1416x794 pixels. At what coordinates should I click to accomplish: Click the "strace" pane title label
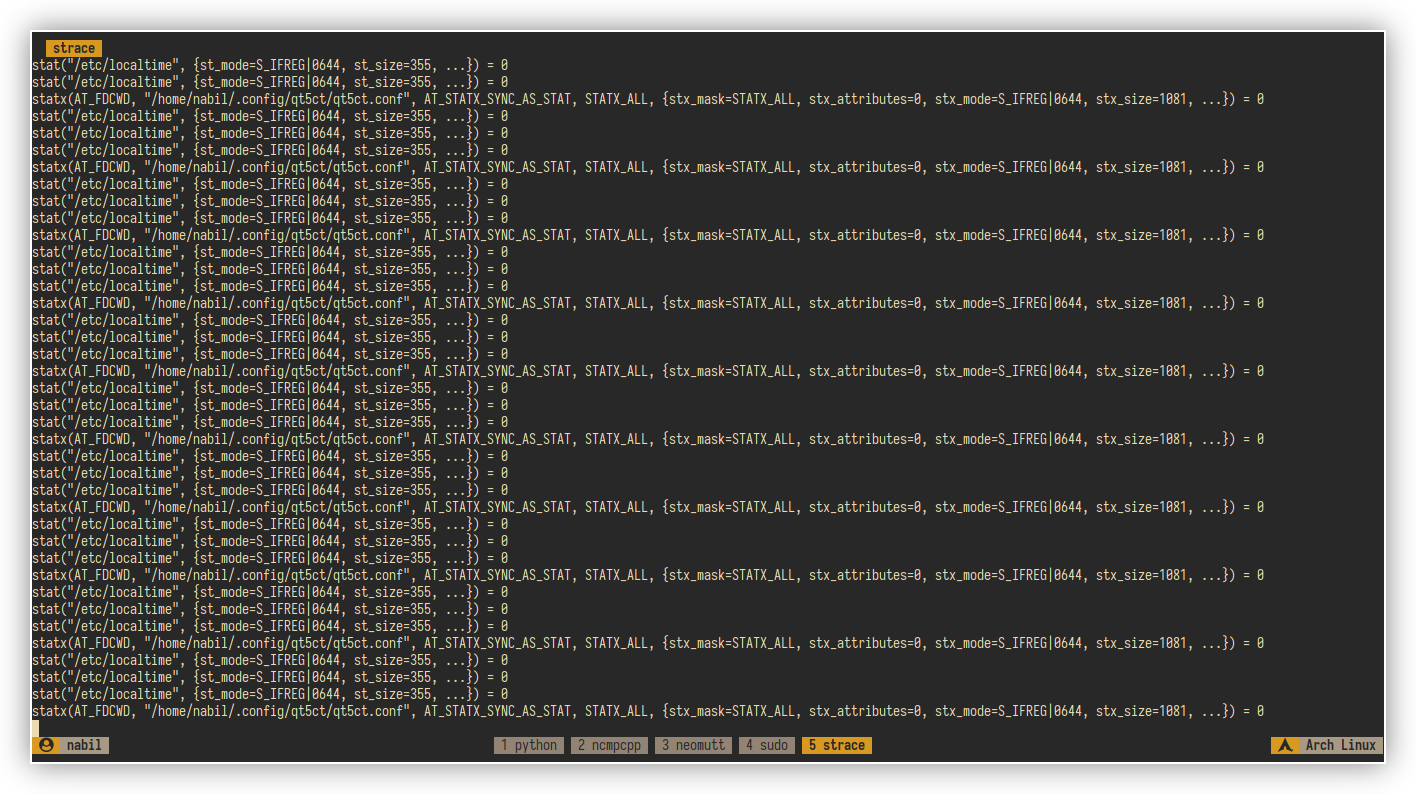(74, 48)
